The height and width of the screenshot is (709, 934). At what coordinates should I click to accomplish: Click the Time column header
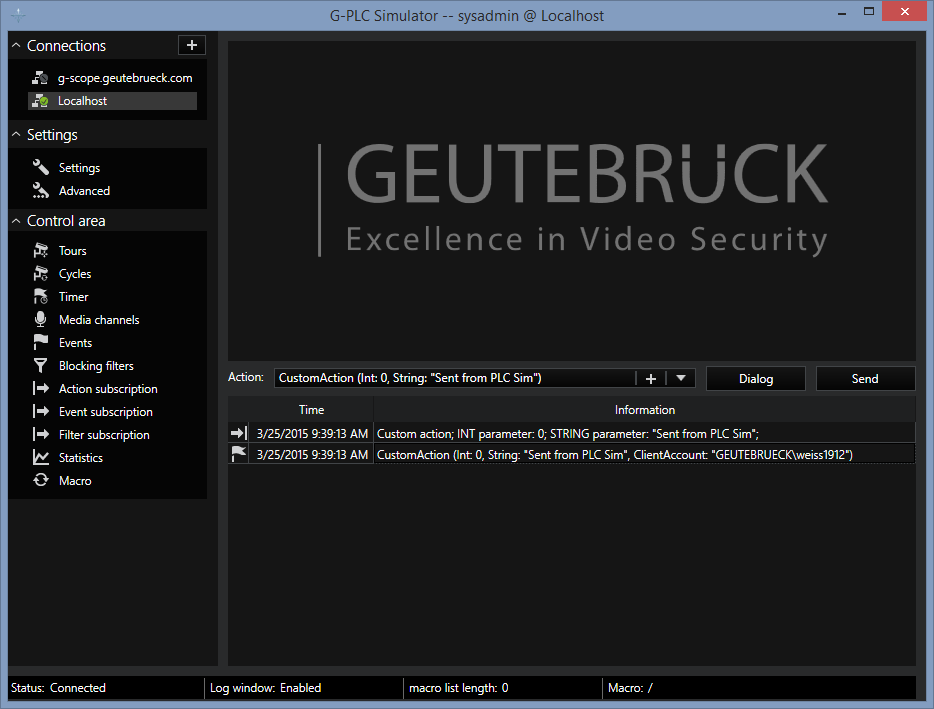(x=311, y=409)
